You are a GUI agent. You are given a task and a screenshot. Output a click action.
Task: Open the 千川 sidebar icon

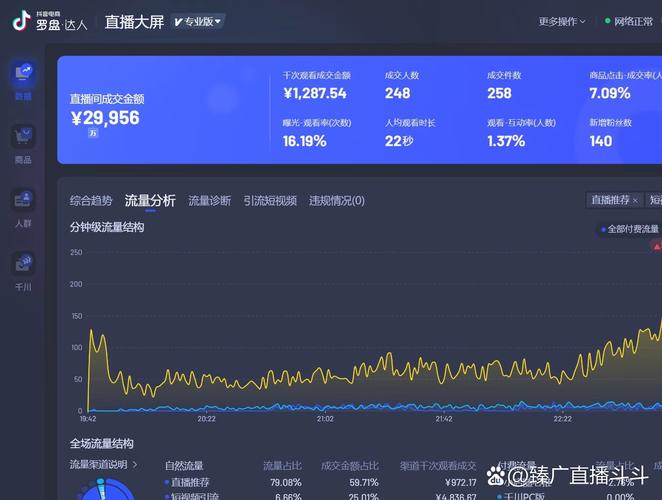point(23,263)
